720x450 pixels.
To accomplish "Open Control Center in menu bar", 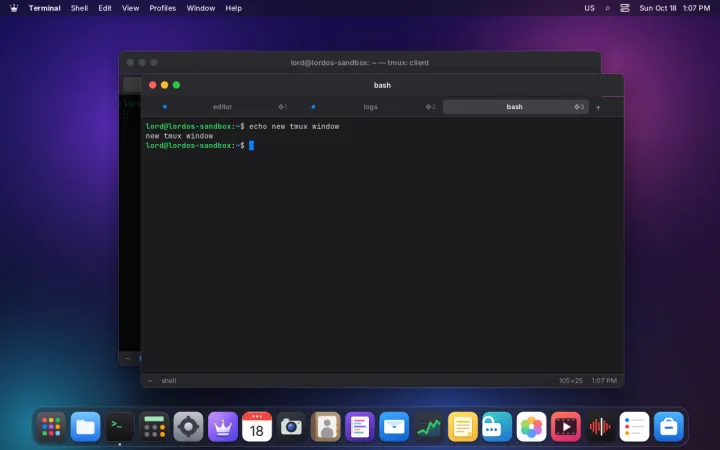I will (624, 8).
